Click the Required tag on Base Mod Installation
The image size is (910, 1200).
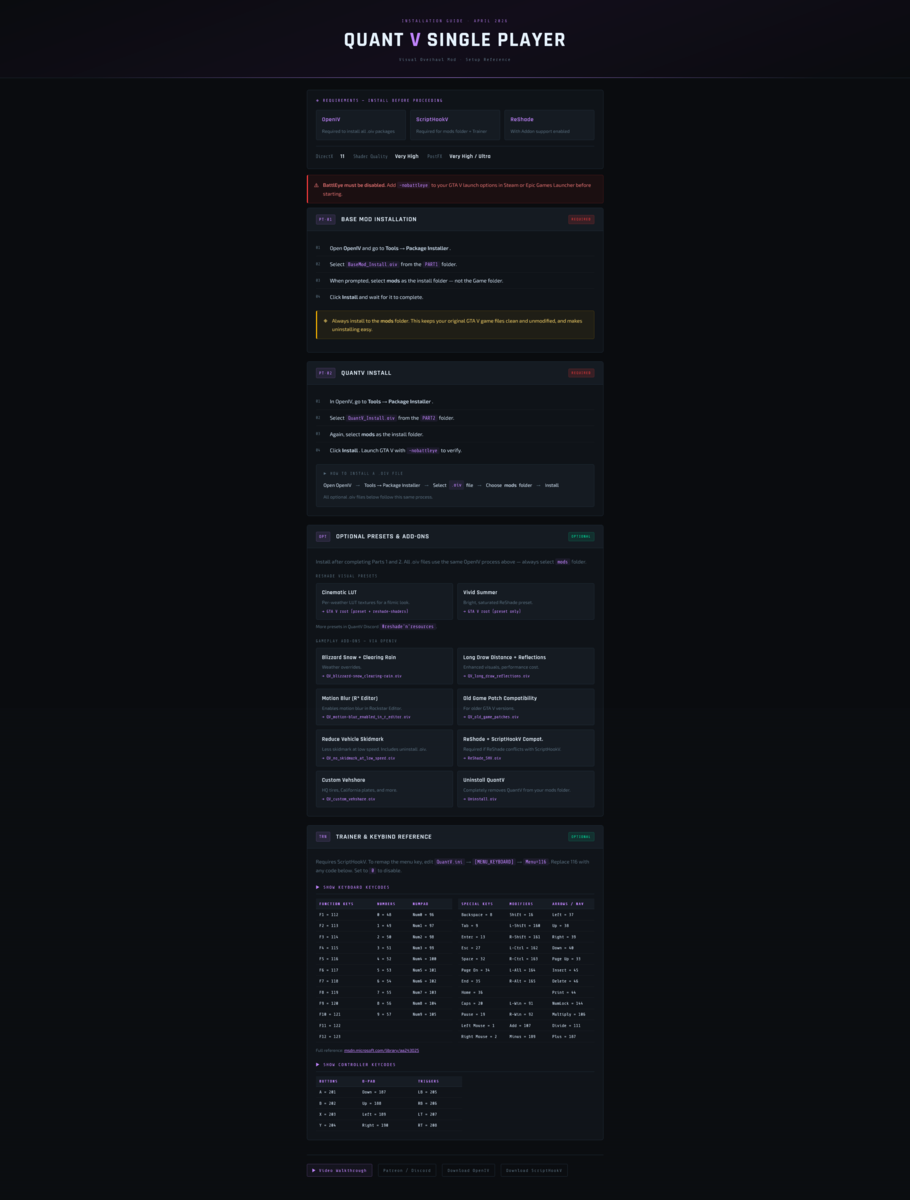coord(581,219)
